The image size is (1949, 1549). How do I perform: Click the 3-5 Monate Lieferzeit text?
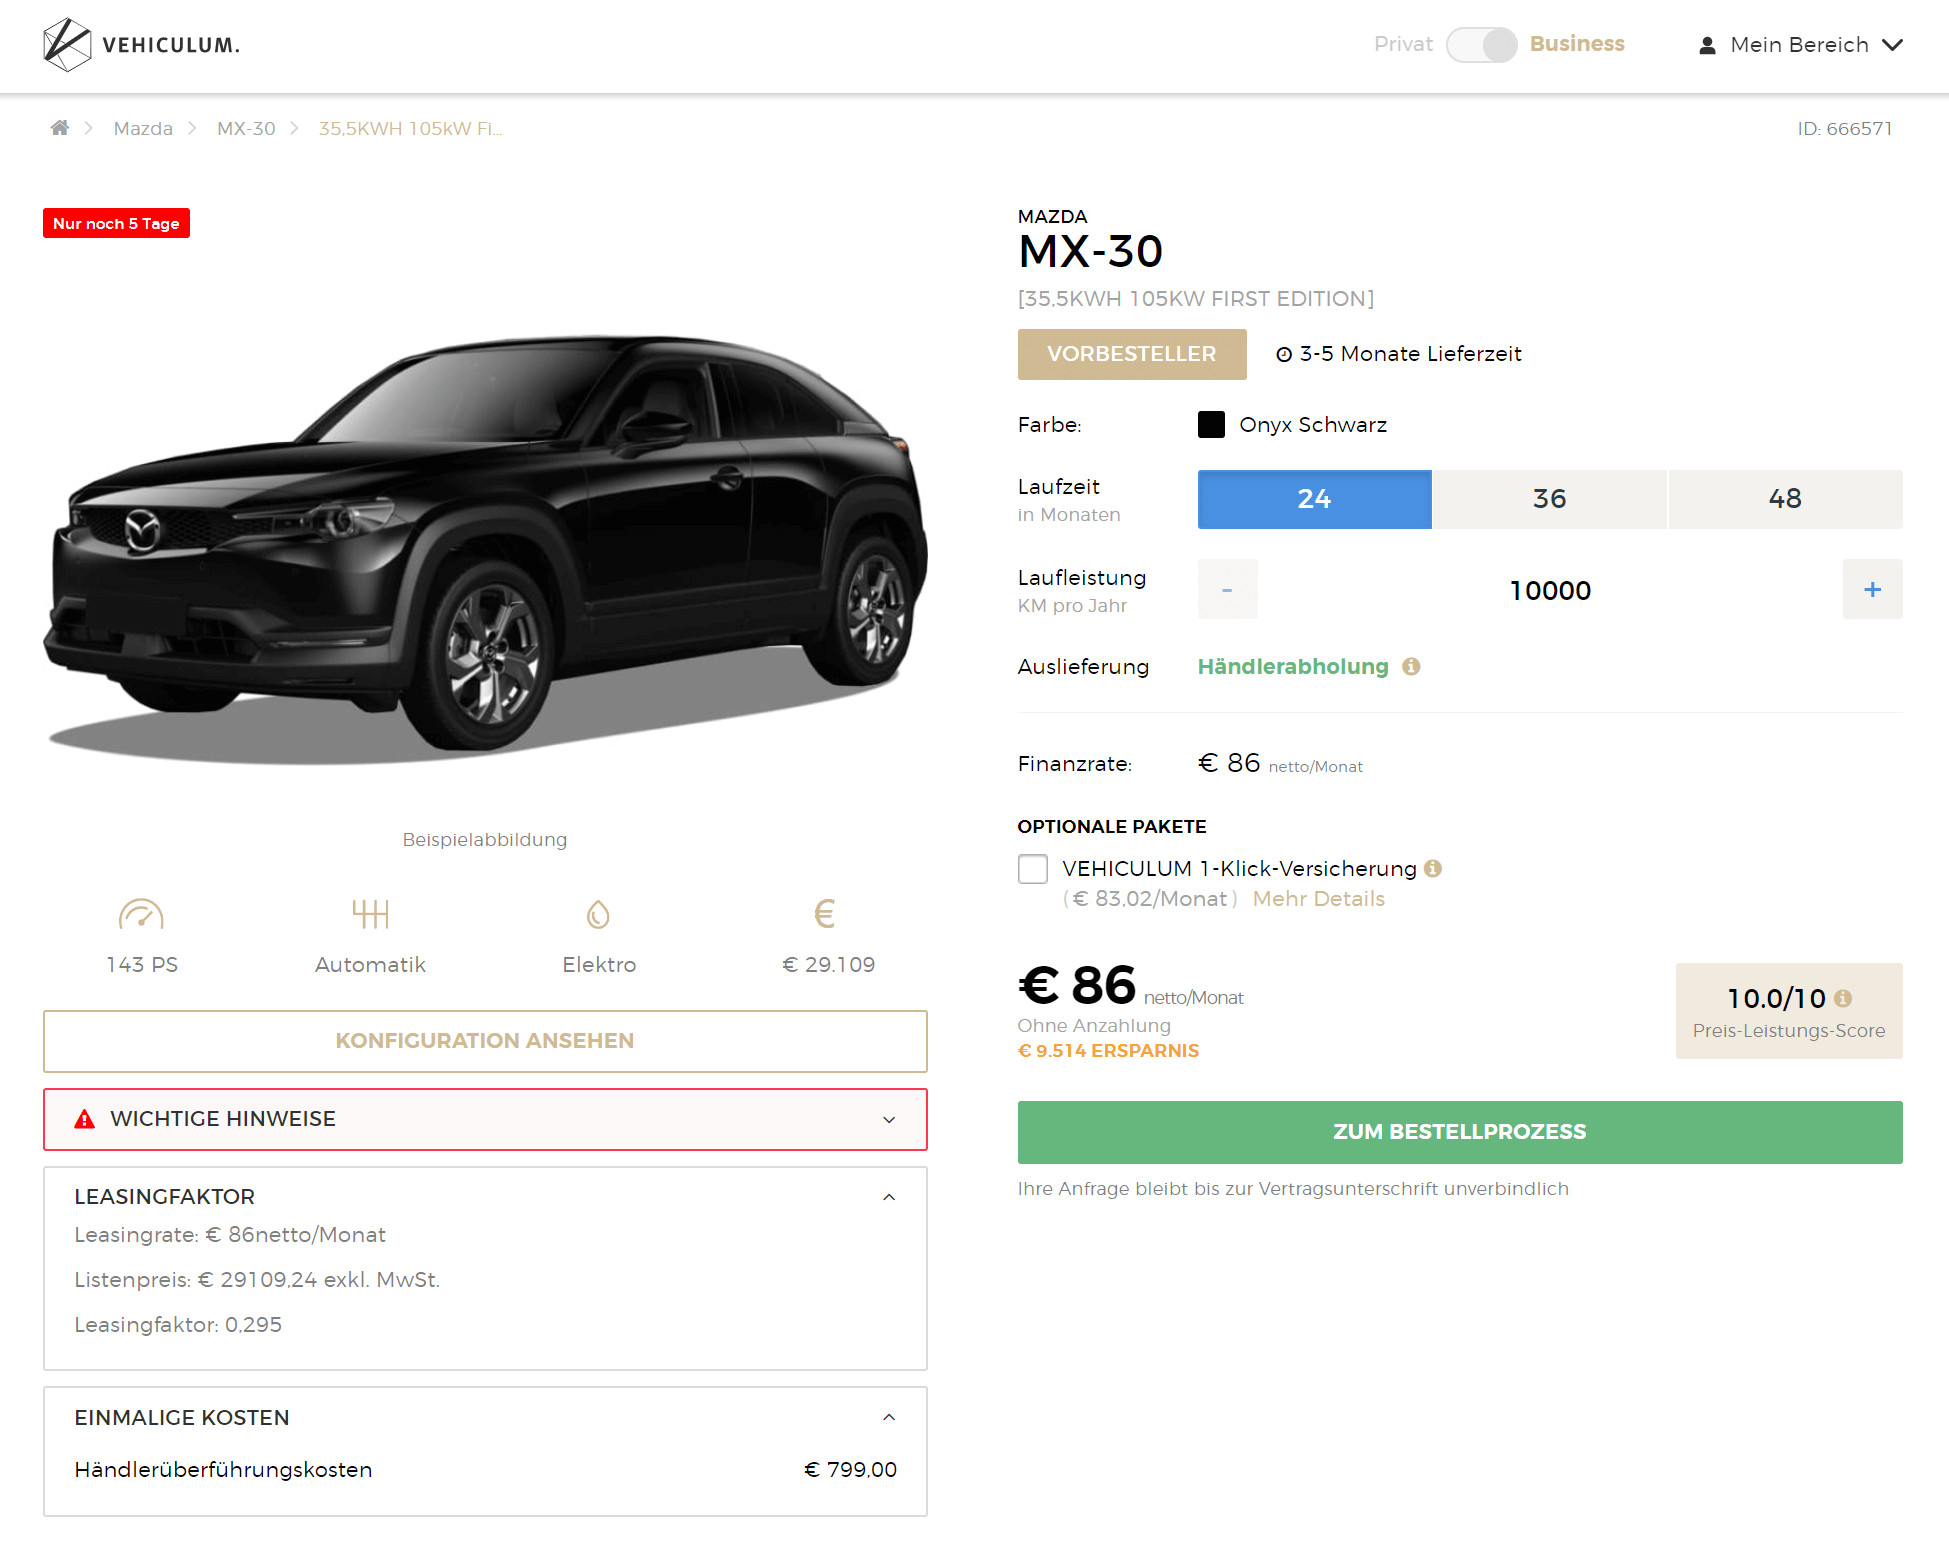tap(1410, 354)
